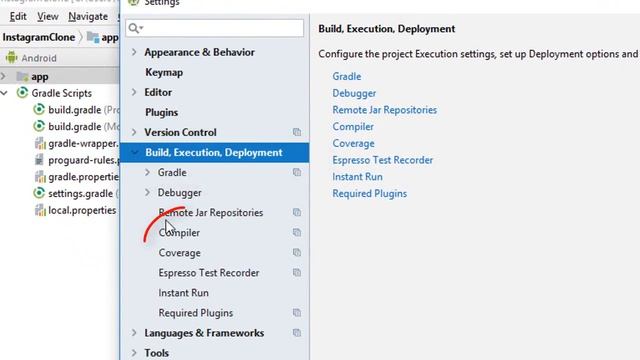Select Instant Run in settings tree
The width and height of the screenshot is (640, 360).
point(183,293)
